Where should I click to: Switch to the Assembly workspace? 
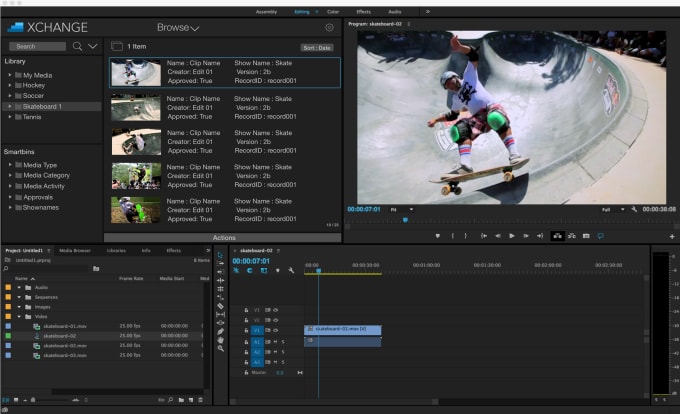[x=266, y=12]
